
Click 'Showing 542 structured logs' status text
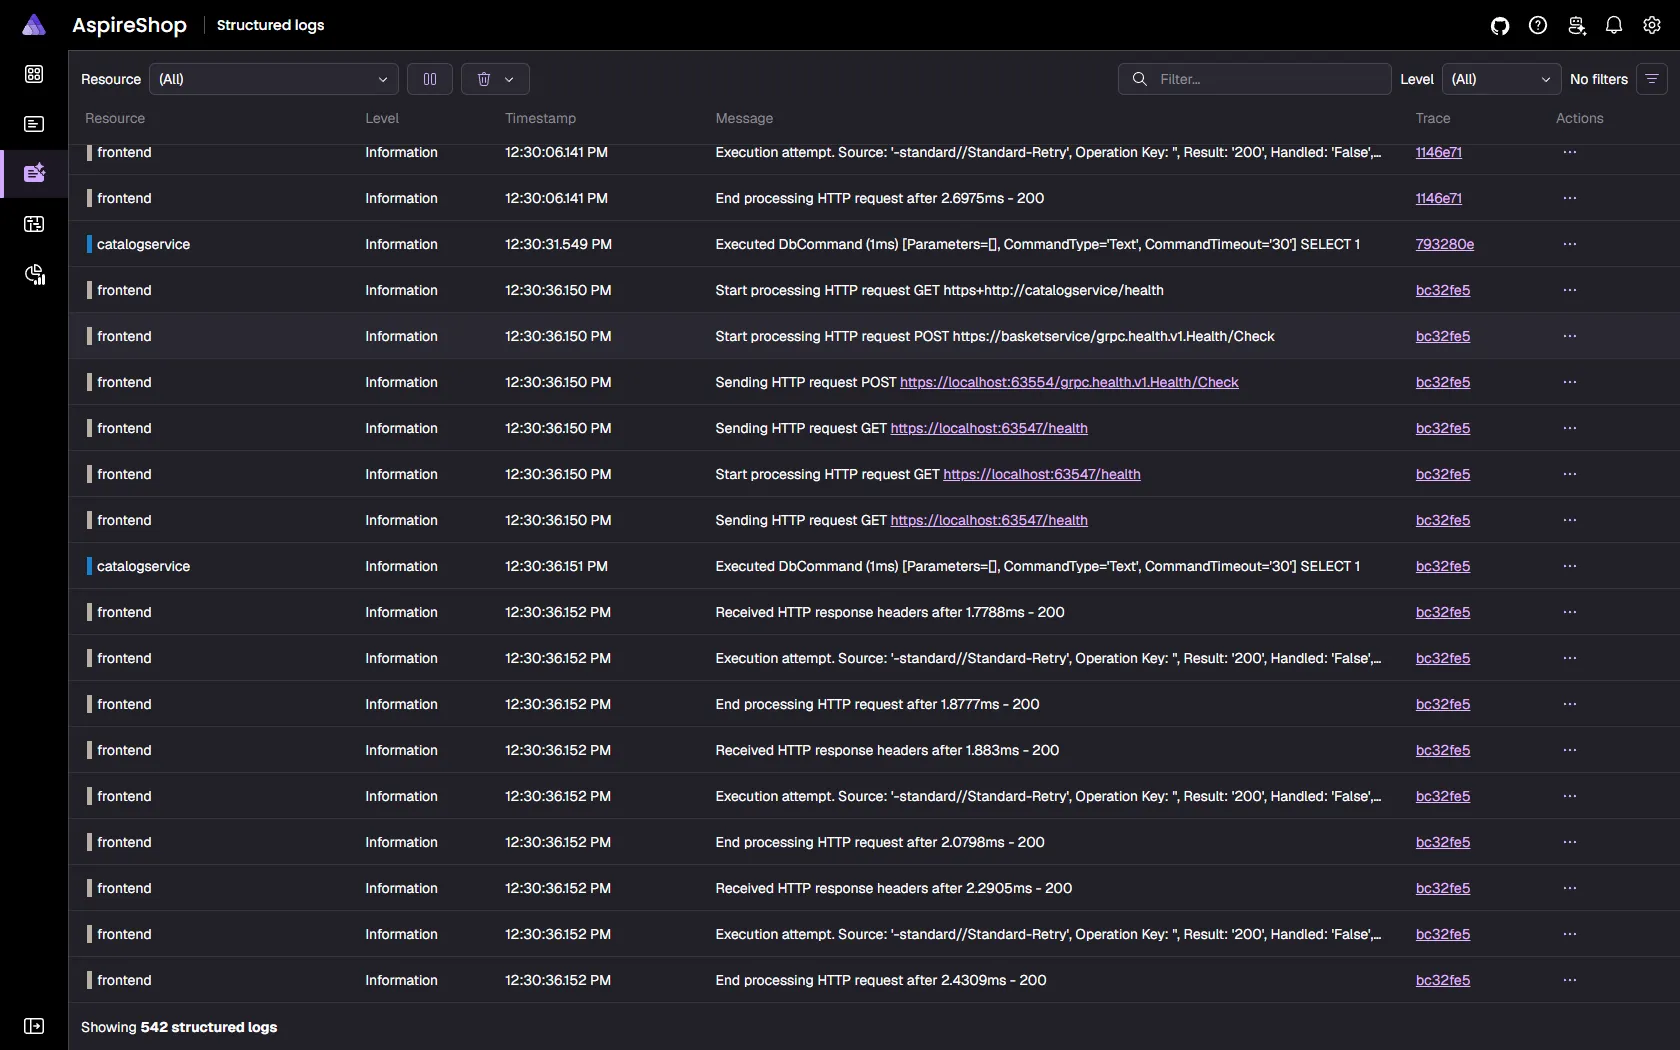click(x=179, y=1027)
